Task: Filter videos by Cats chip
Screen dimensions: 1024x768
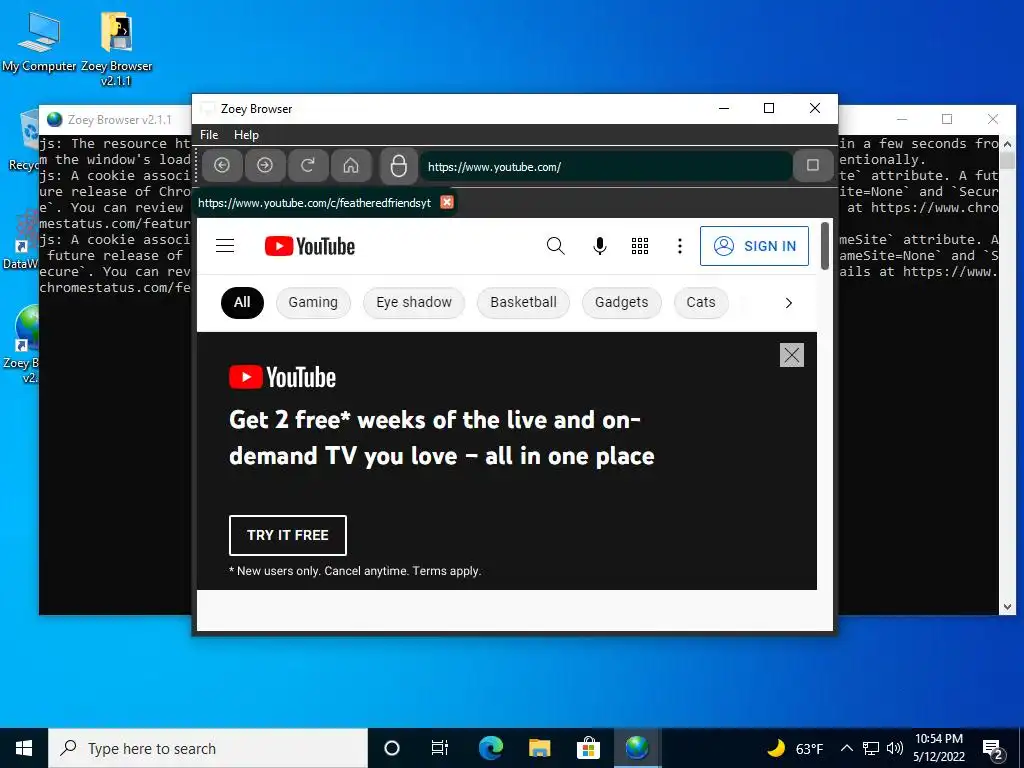Action: [701, 302]
